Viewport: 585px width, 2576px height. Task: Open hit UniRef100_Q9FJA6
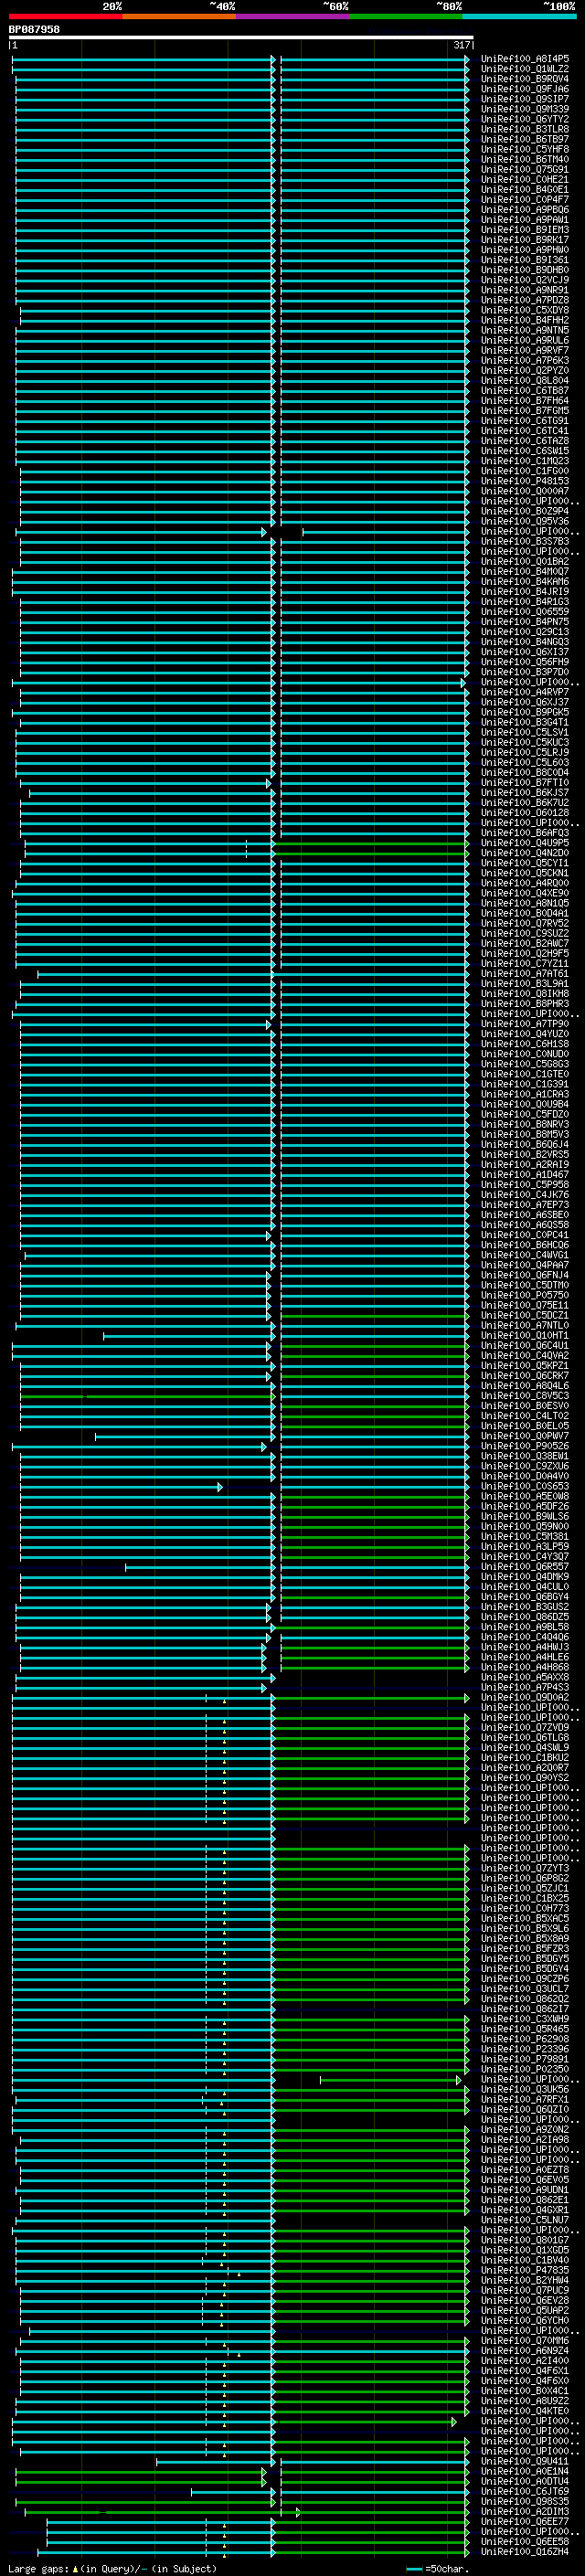(525, 89)
